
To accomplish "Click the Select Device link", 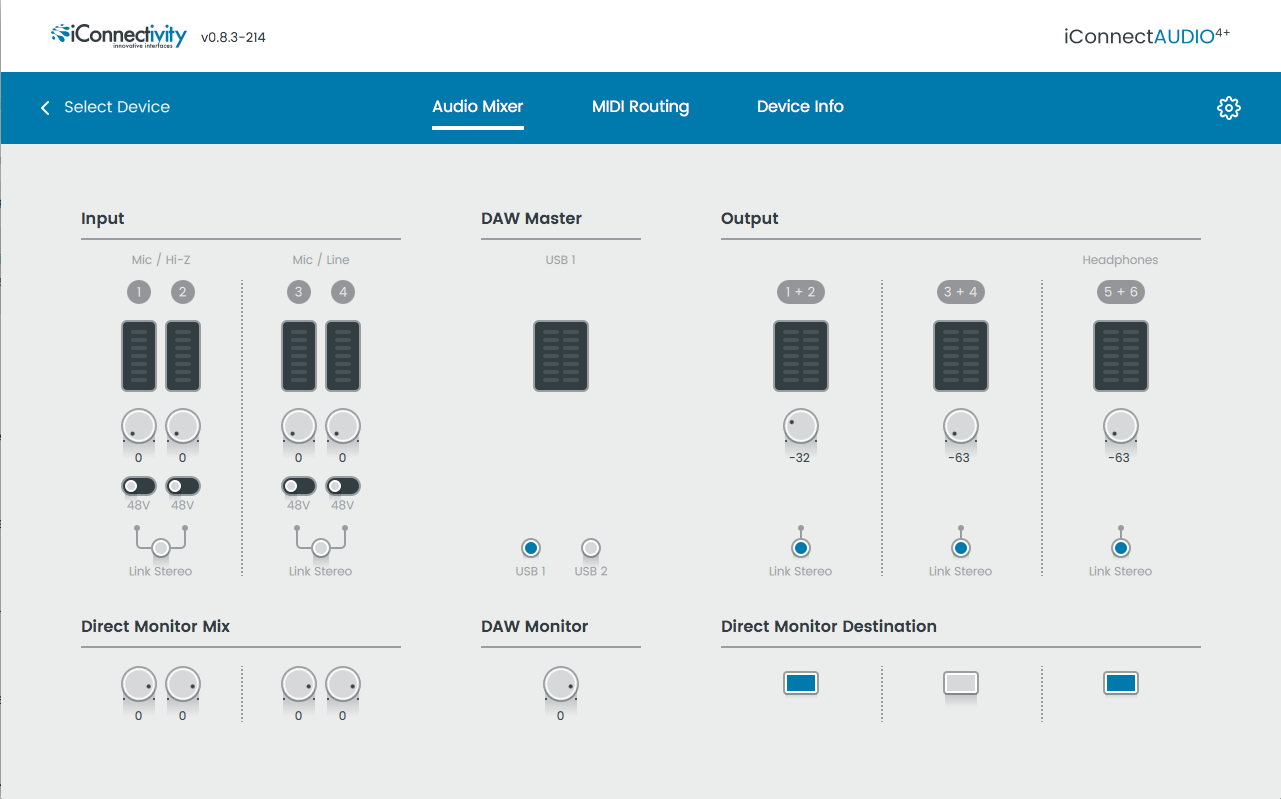I will pos(117,107).
